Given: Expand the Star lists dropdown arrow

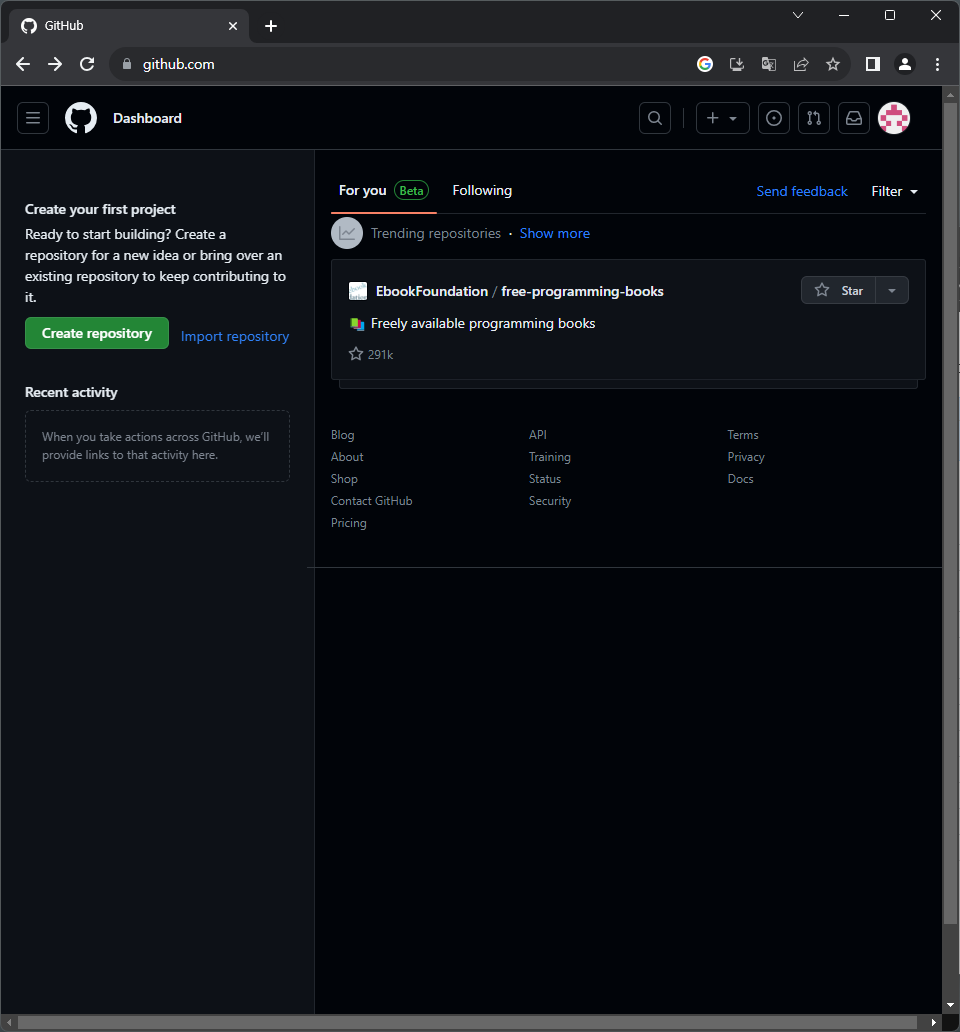Looking at the screenshot, I should pos(892,290).
